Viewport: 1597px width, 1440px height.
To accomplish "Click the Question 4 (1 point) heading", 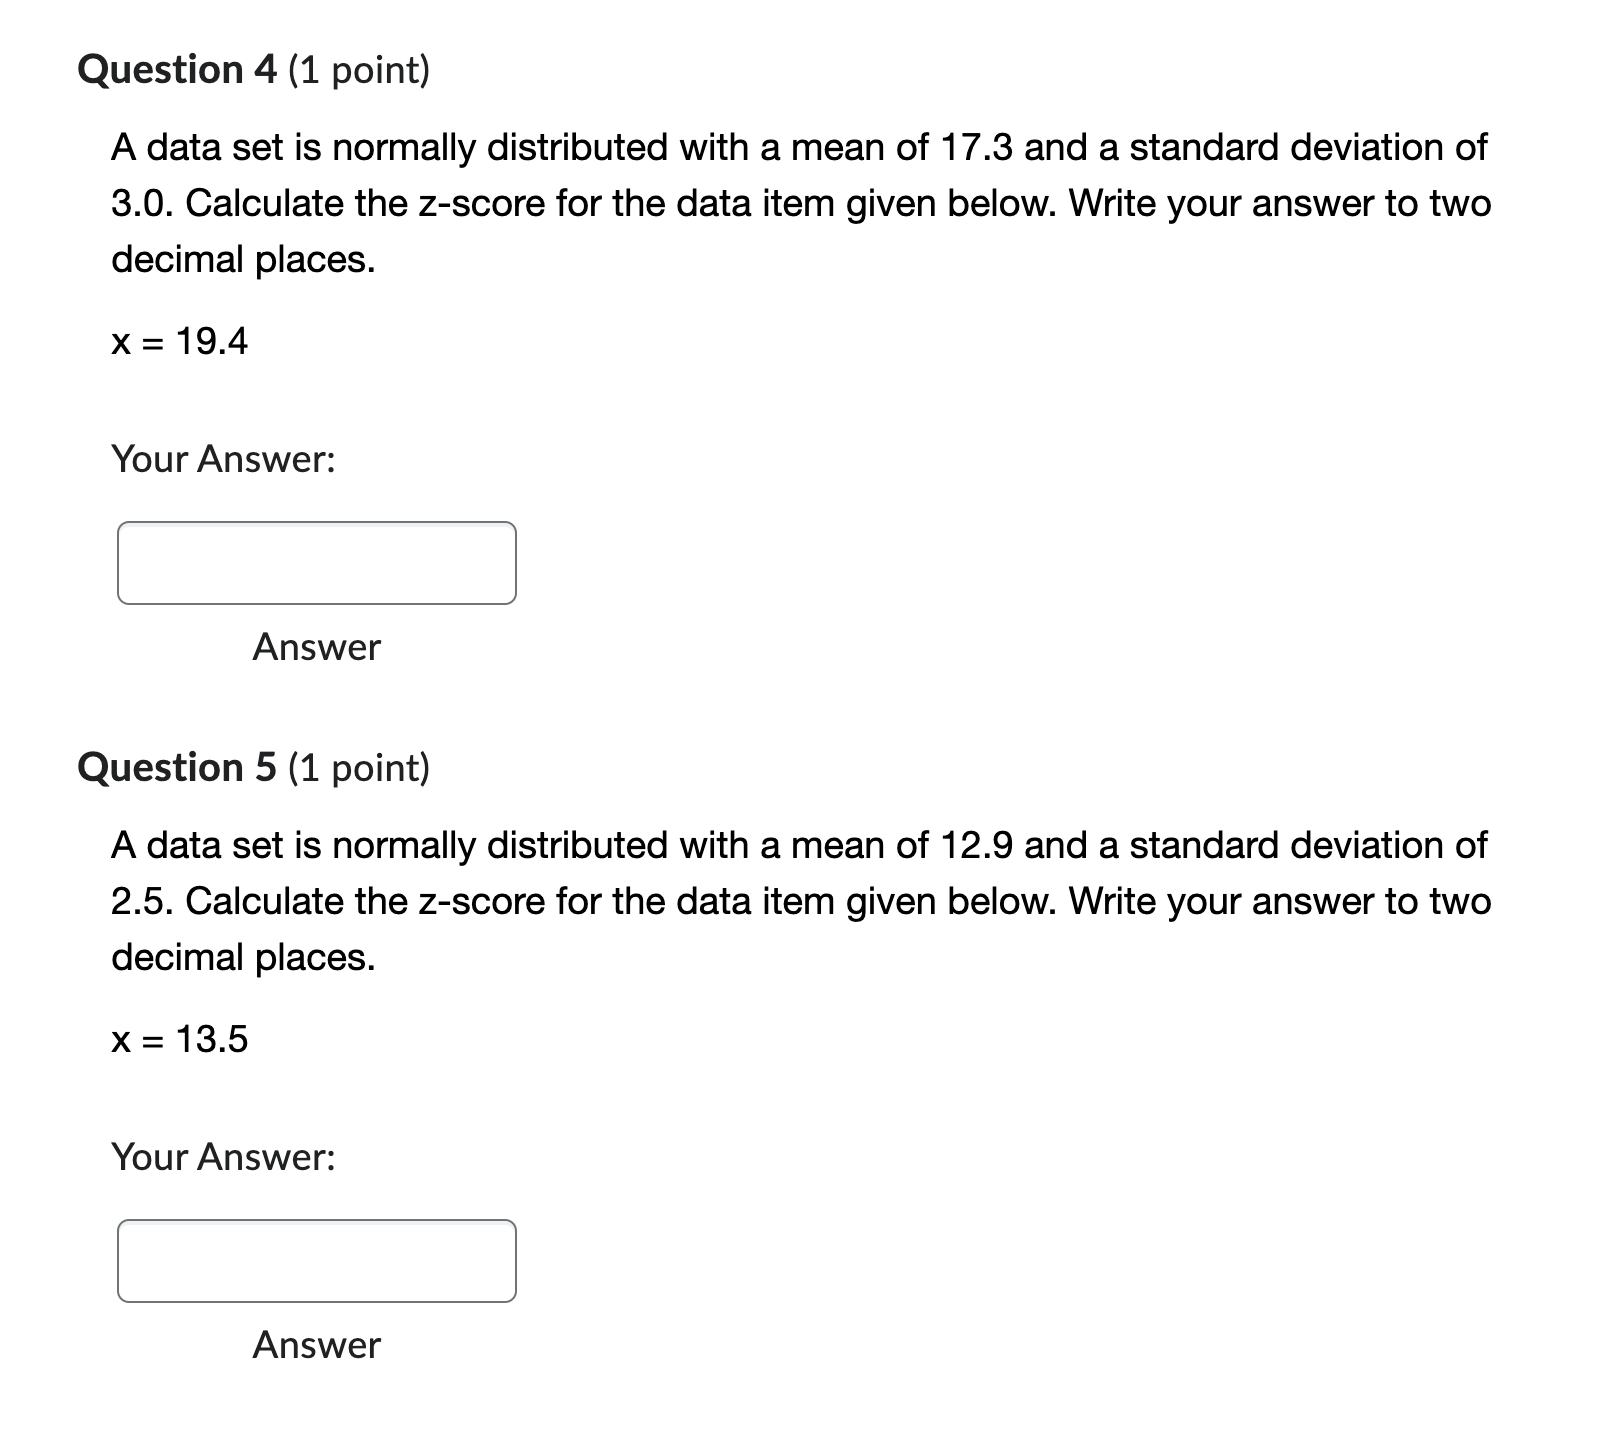I will tap(253, 69).
